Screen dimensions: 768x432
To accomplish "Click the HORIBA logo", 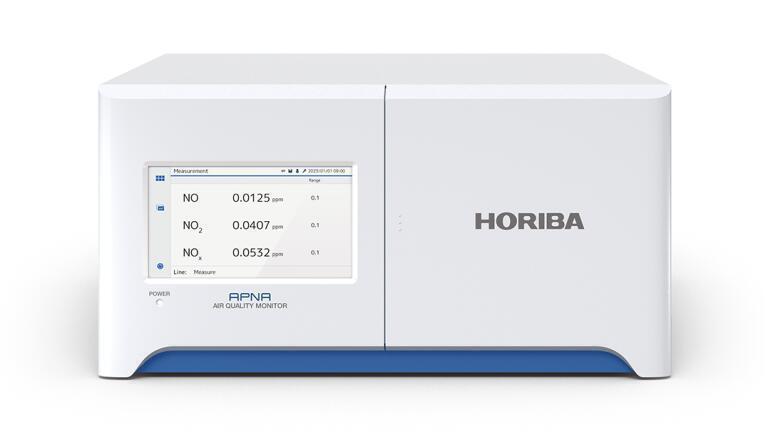I will click(529, 221).
